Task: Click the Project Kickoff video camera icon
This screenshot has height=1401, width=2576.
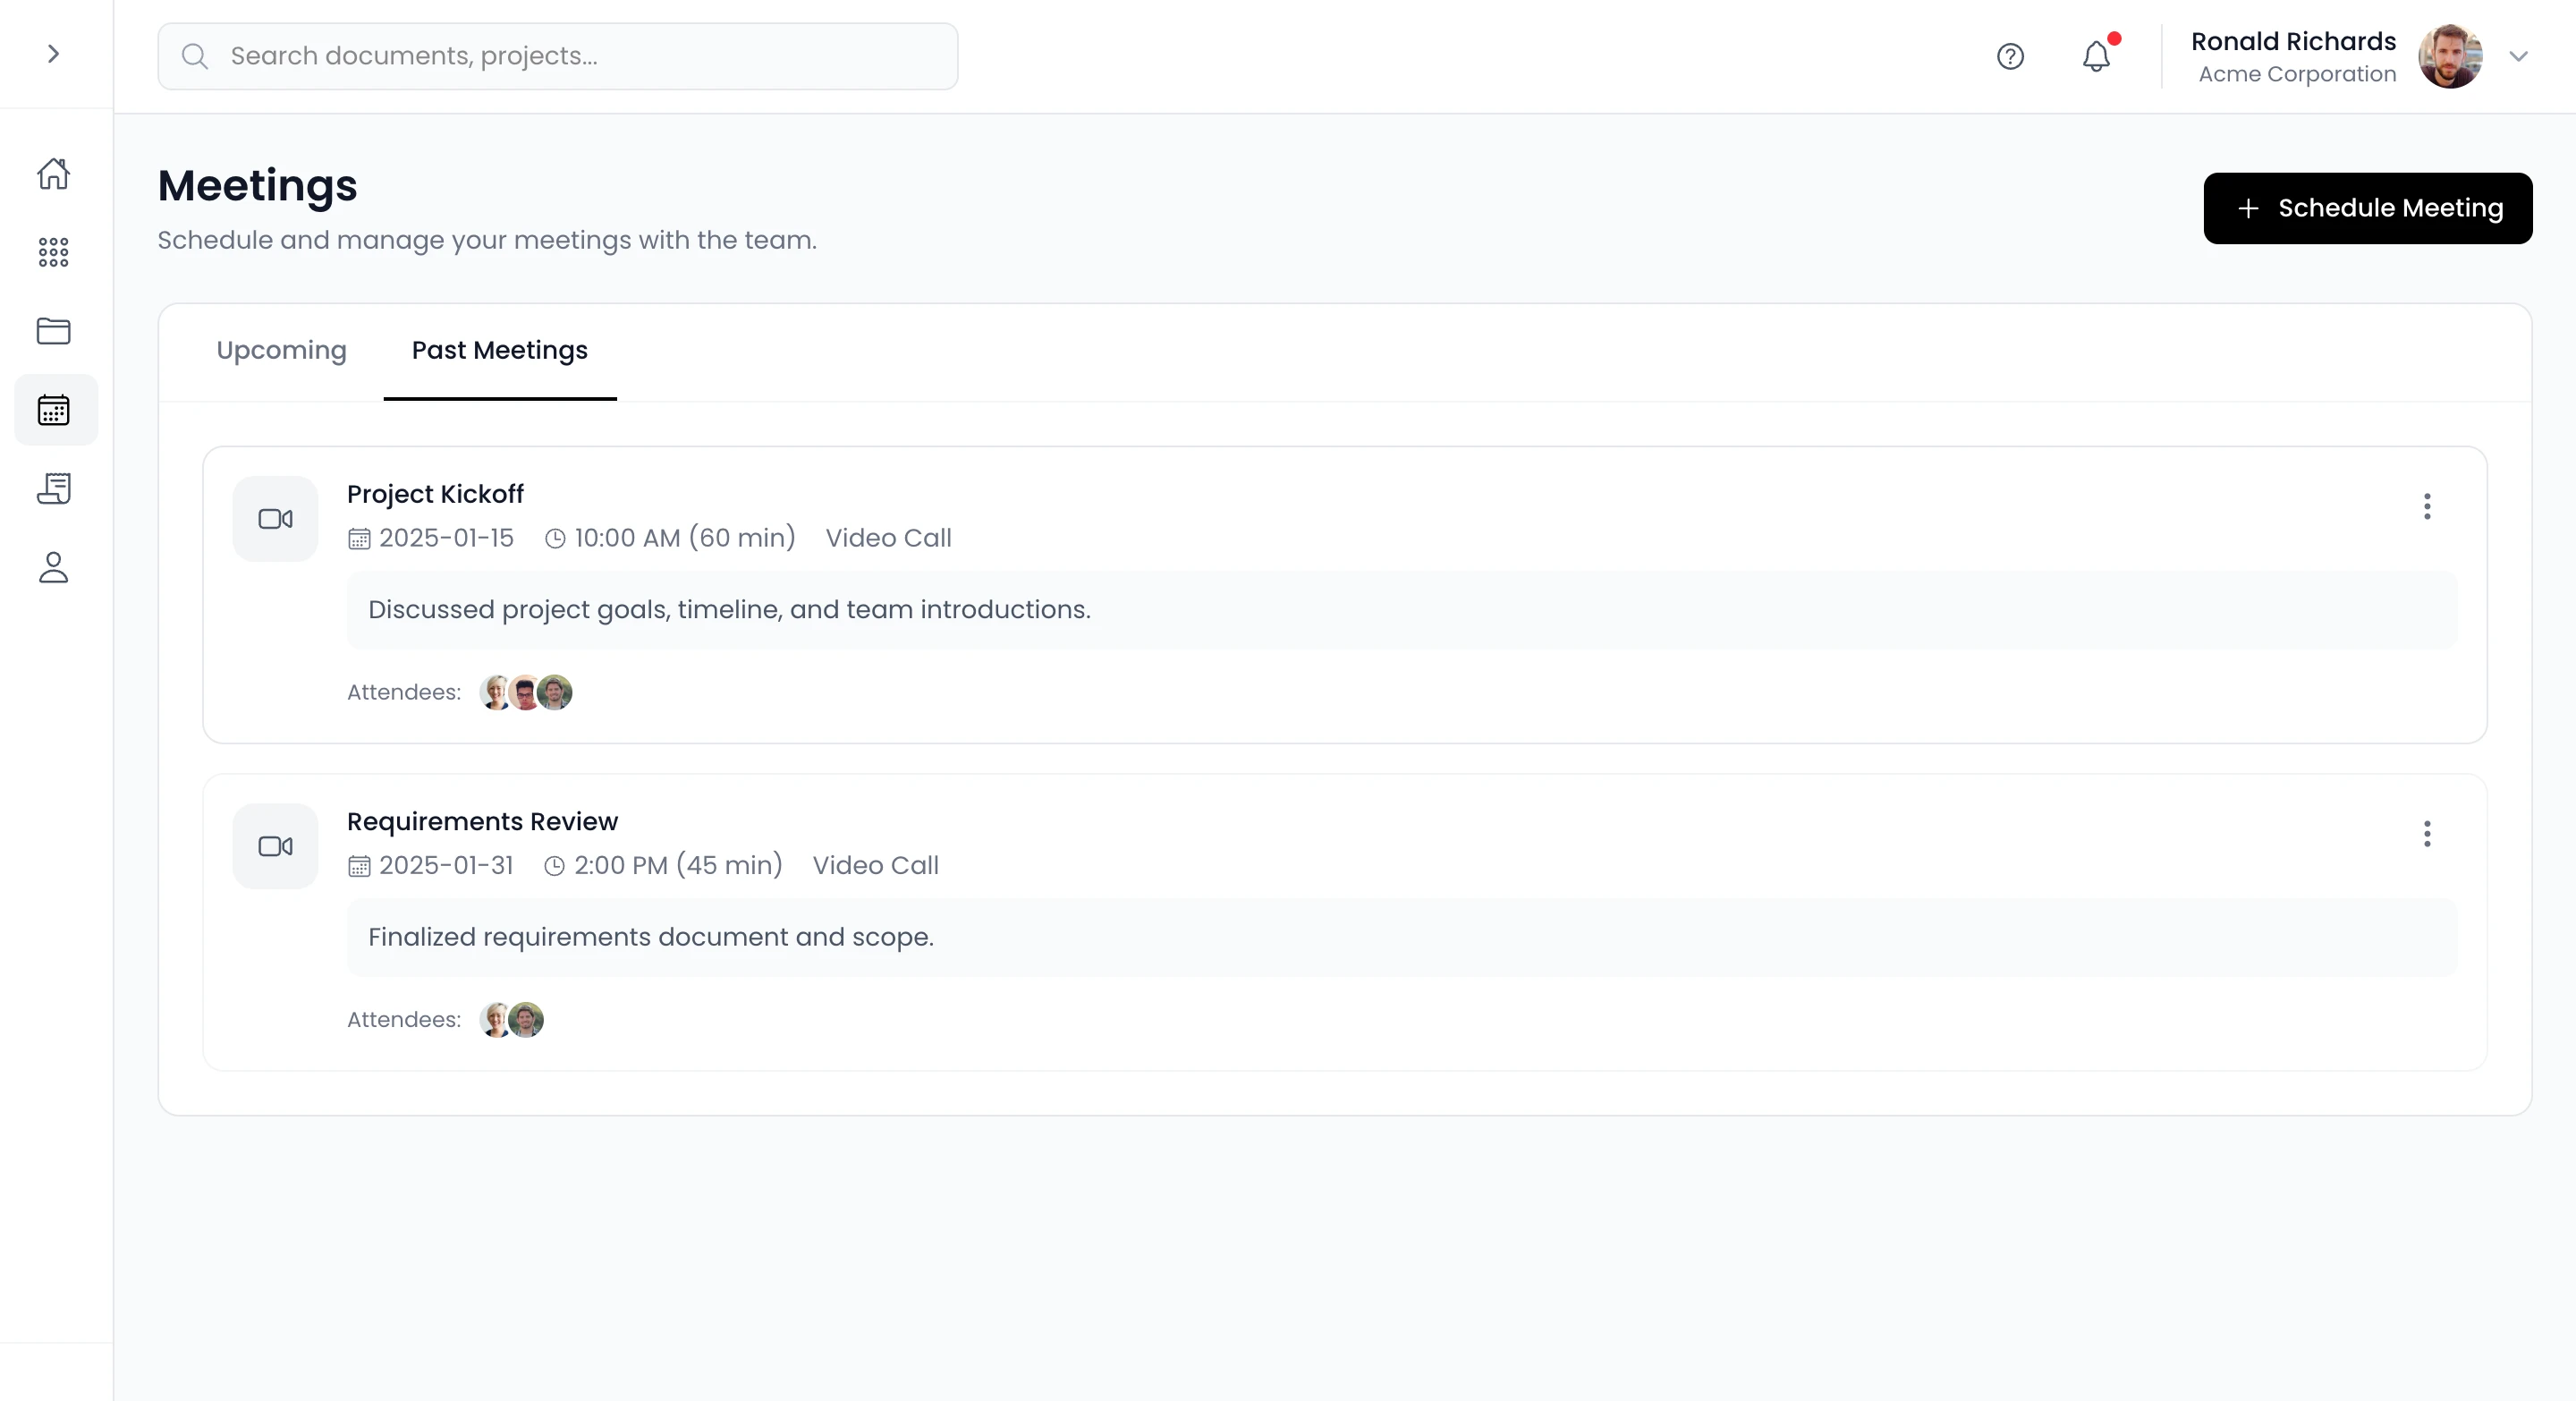Action: coord(275,519)
